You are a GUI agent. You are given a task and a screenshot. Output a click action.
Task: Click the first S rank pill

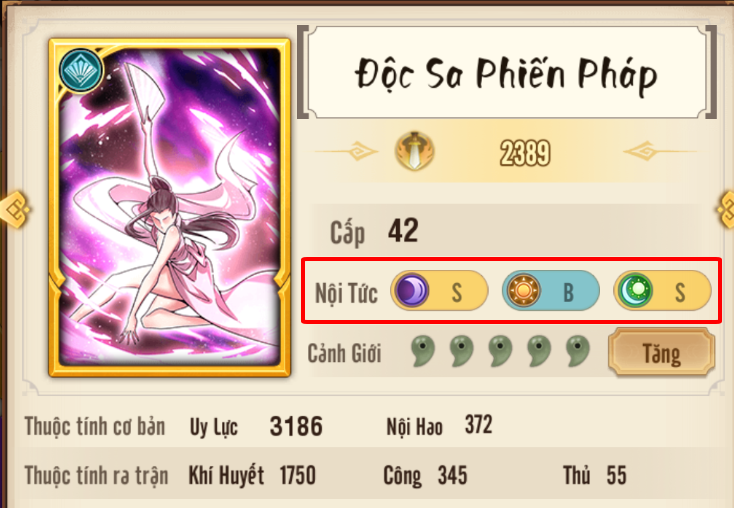[x=439, y=291]
